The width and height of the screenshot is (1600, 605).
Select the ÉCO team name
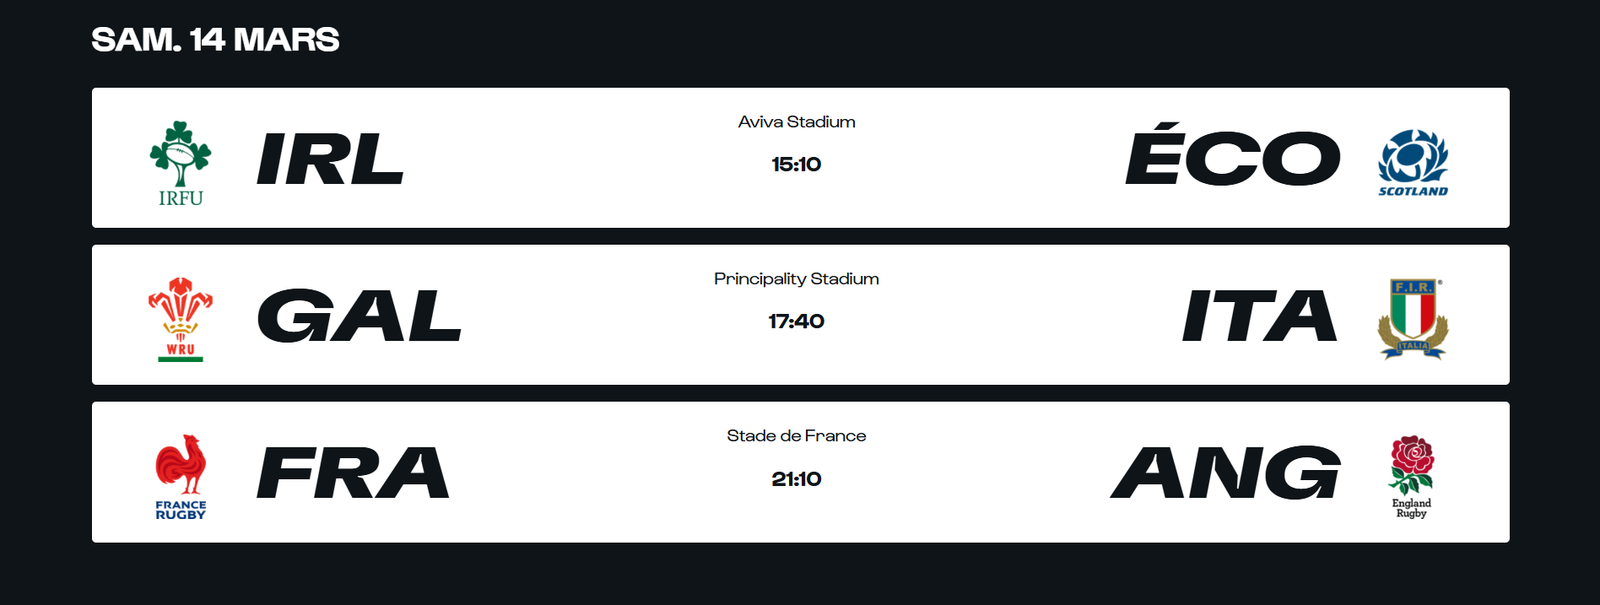1232,156
